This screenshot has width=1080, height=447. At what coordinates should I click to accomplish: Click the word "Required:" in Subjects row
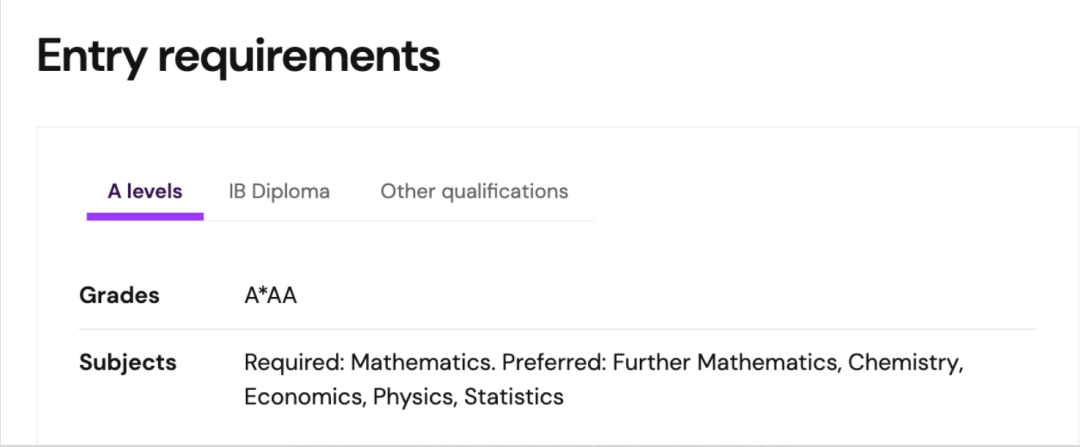pyautogui.click(x=294, y=362)
